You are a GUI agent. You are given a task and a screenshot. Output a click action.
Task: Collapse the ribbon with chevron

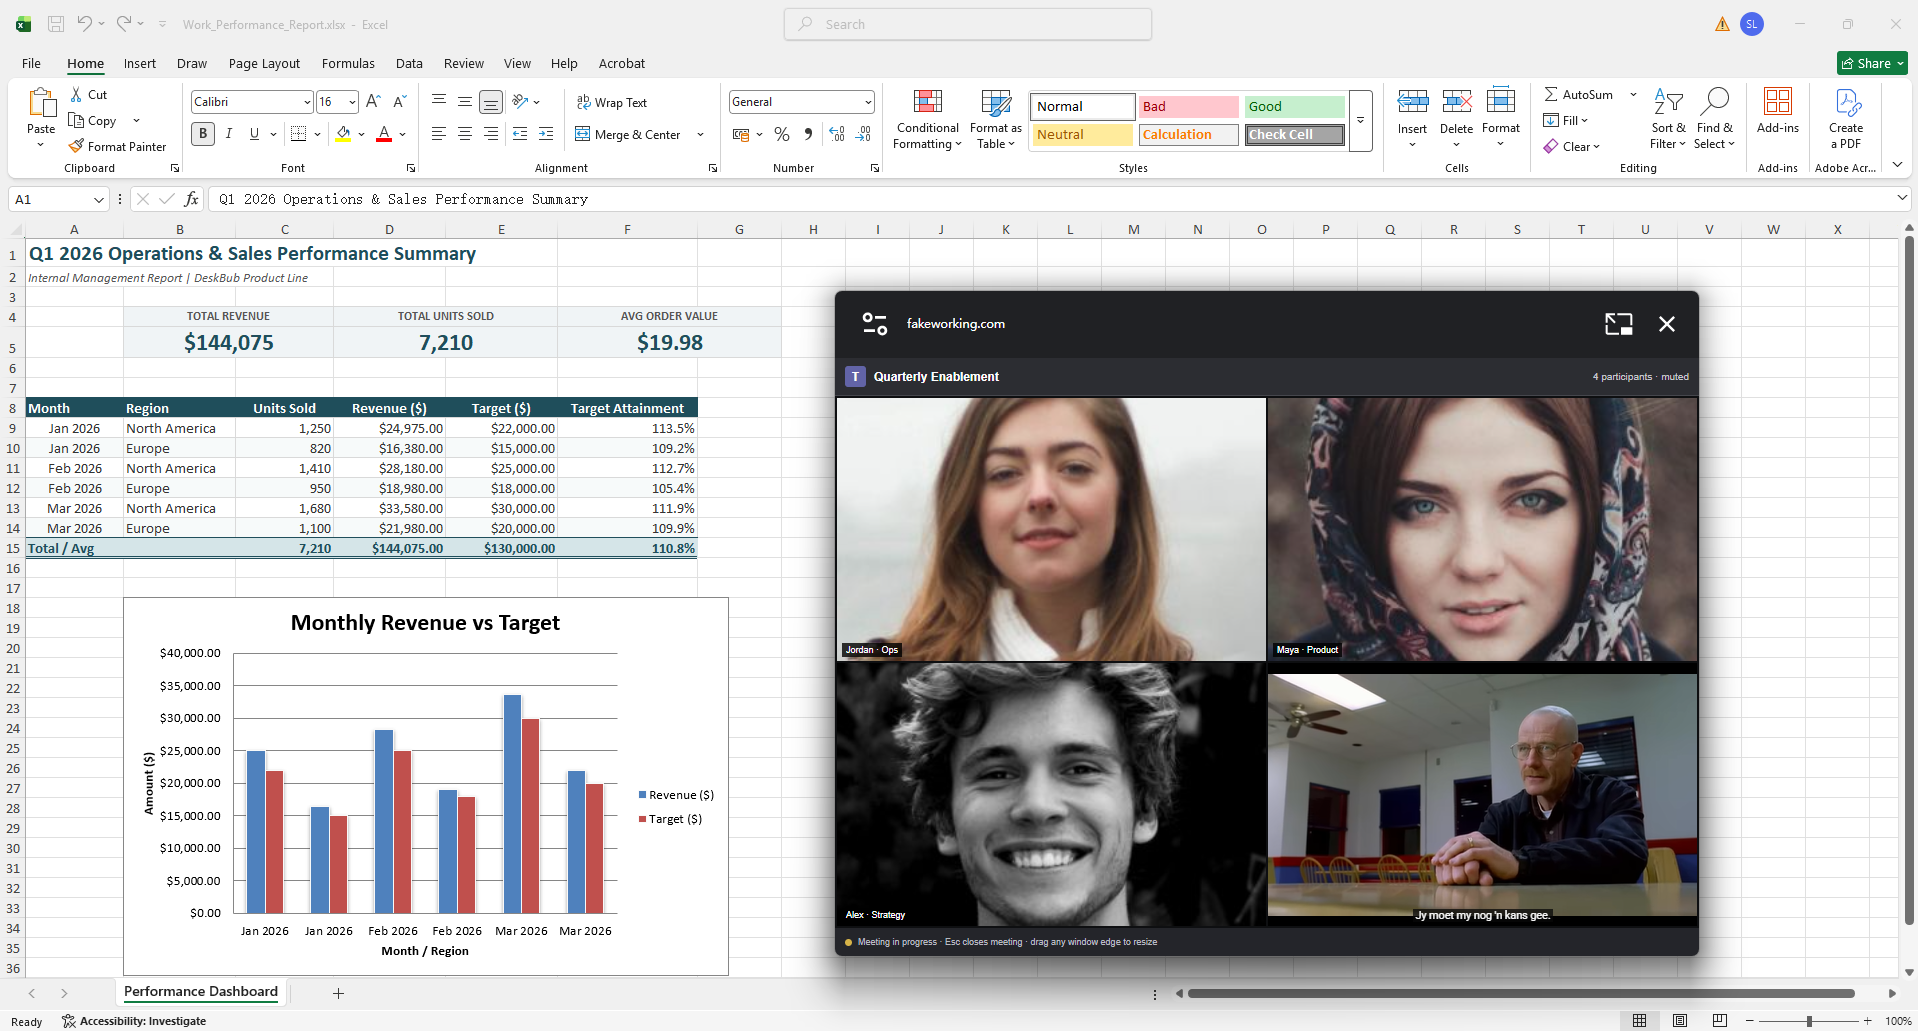tap(1897, 165)
